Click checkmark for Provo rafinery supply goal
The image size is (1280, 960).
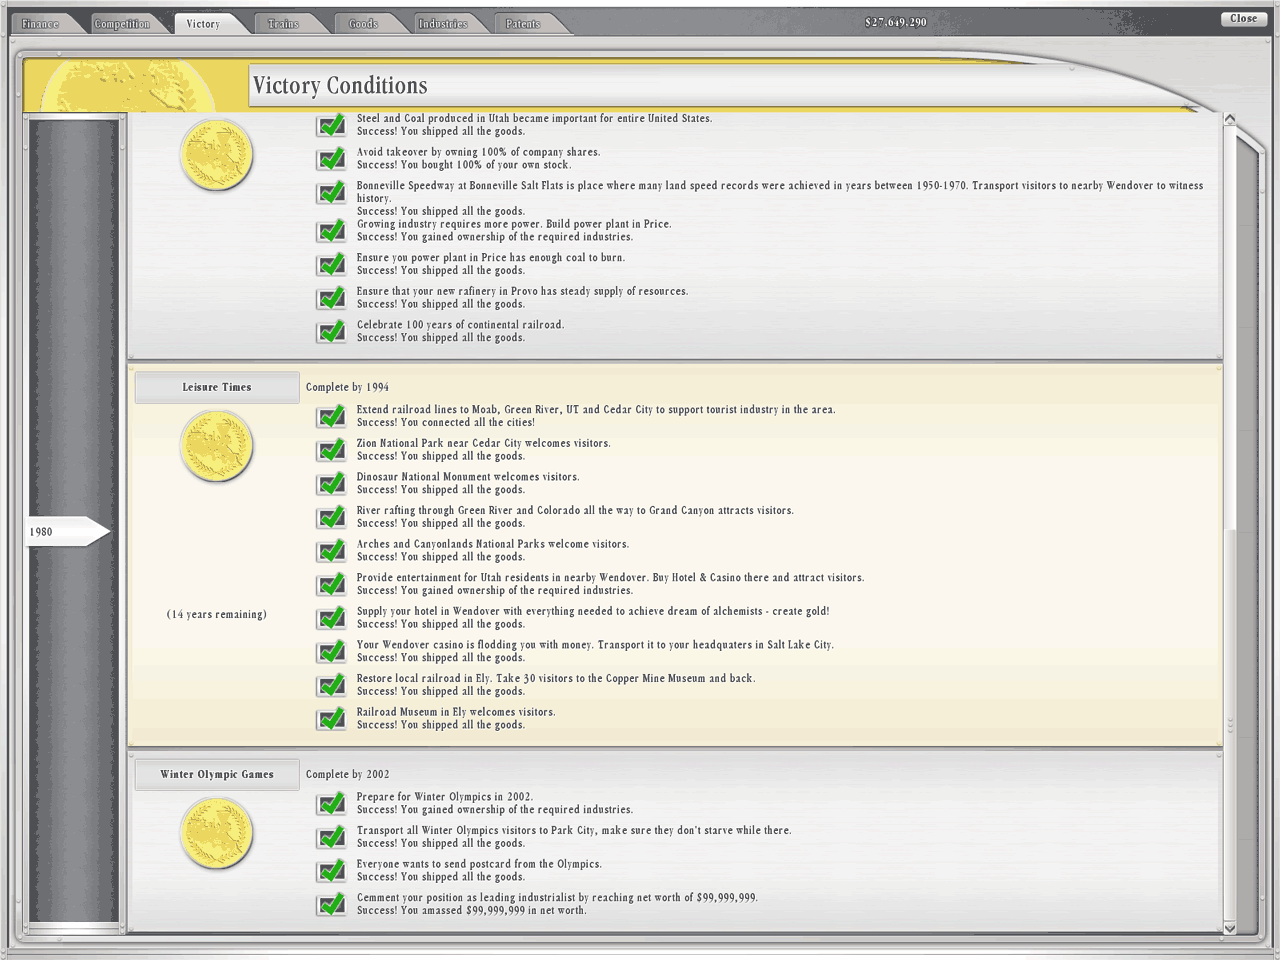(331, 298)
